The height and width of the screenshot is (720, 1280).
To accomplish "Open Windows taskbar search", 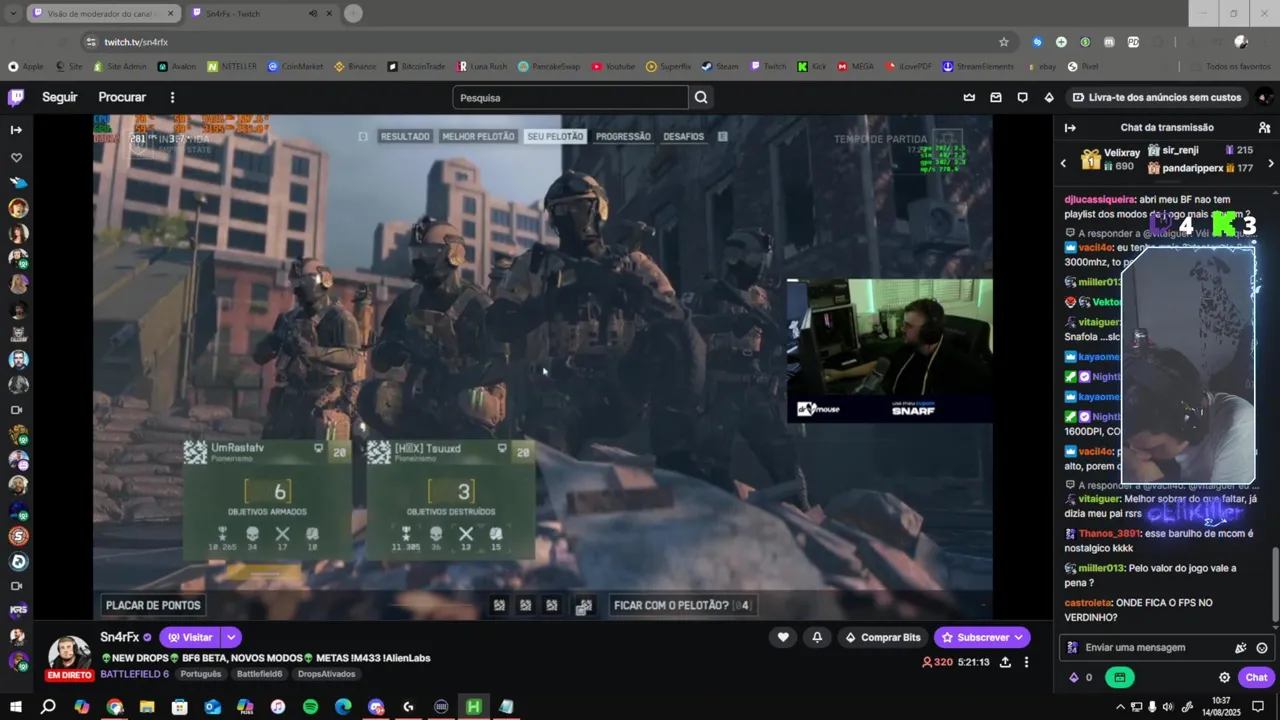I will 48,707.
